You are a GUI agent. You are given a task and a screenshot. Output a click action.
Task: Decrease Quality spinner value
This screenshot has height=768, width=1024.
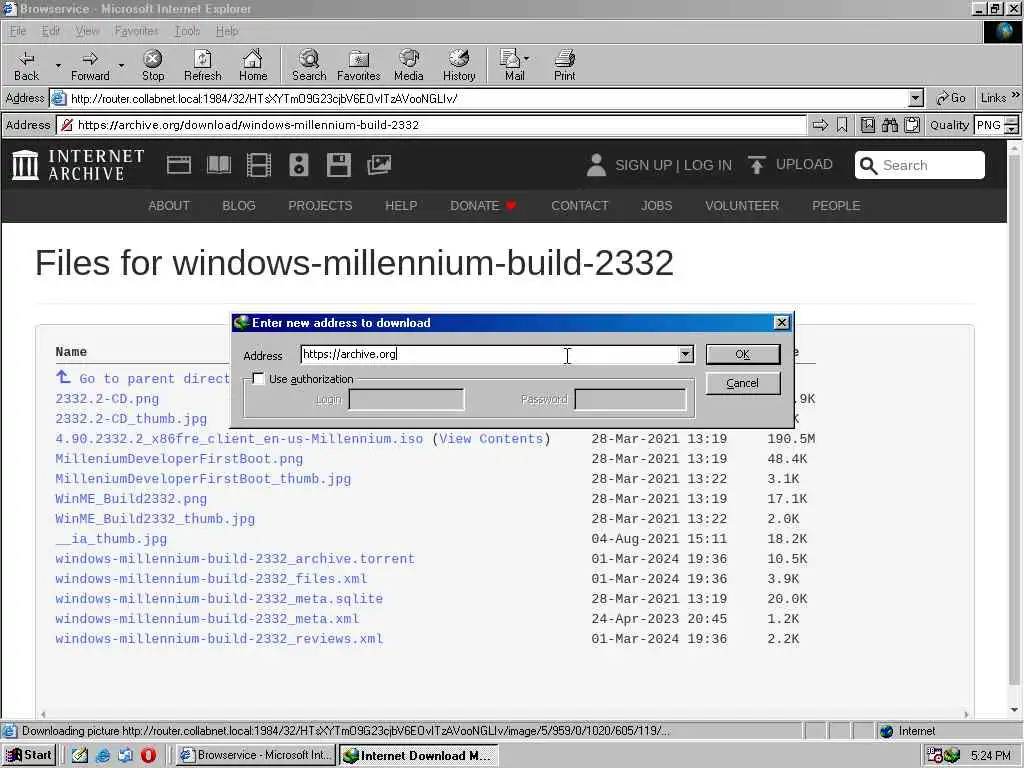tap(1012, 129)
